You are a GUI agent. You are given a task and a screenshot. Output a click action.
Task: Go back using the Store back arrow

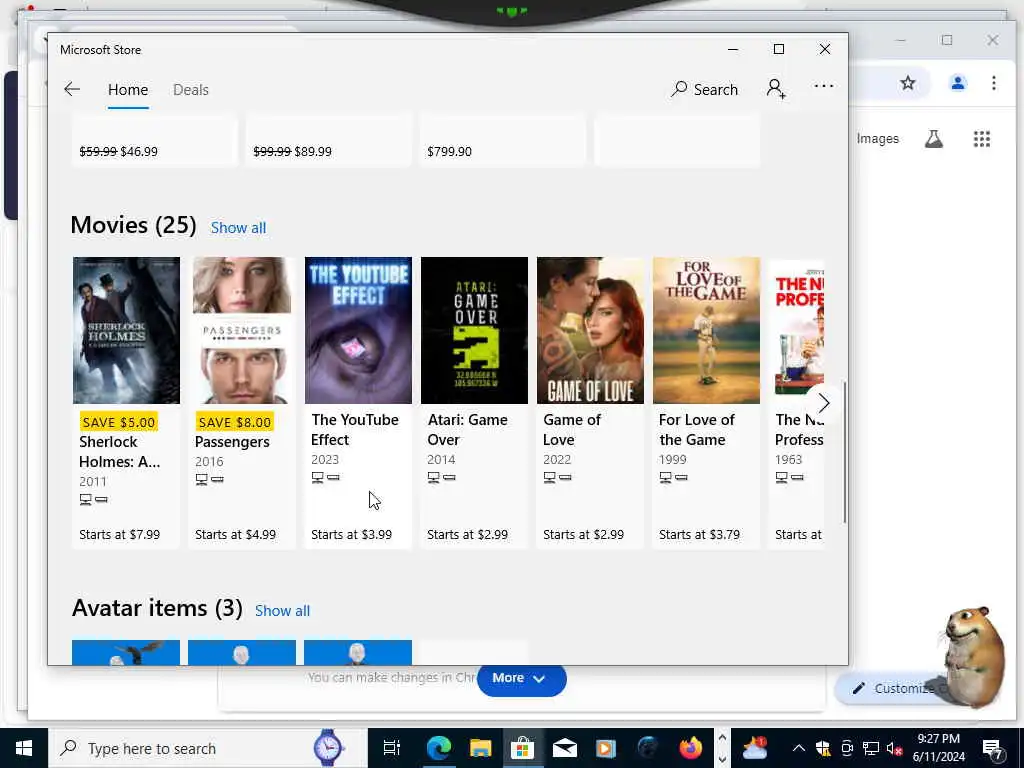[x=72, y=89]
